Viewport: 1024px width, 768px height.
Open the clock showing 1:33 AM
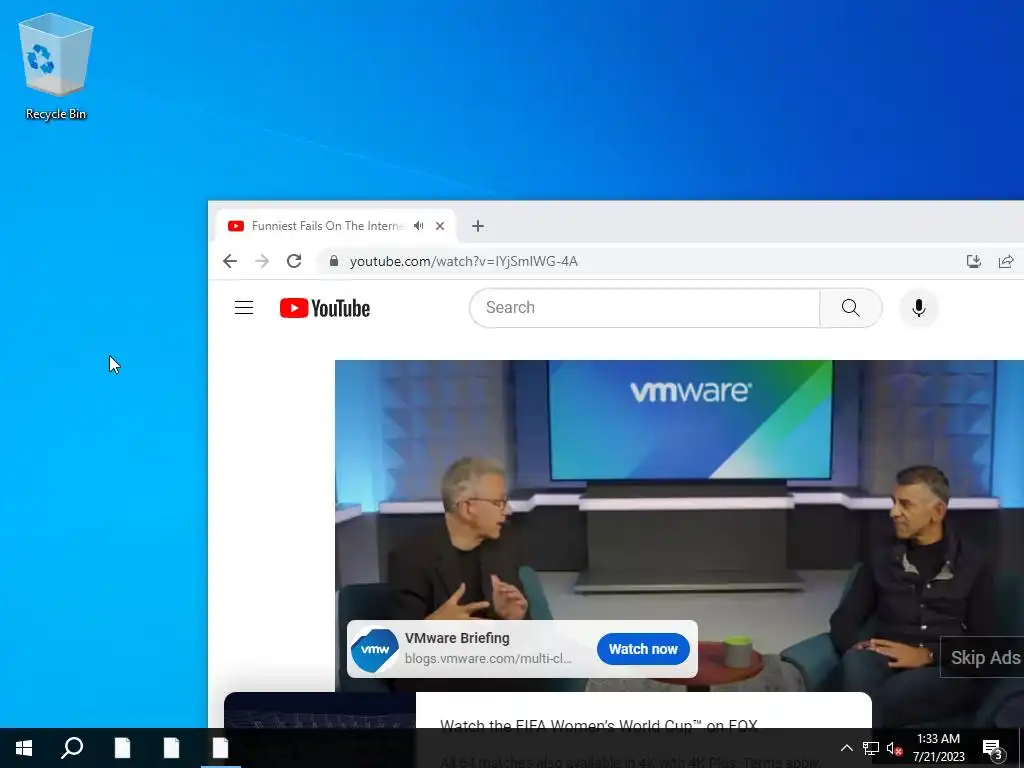tap(938, 748)
